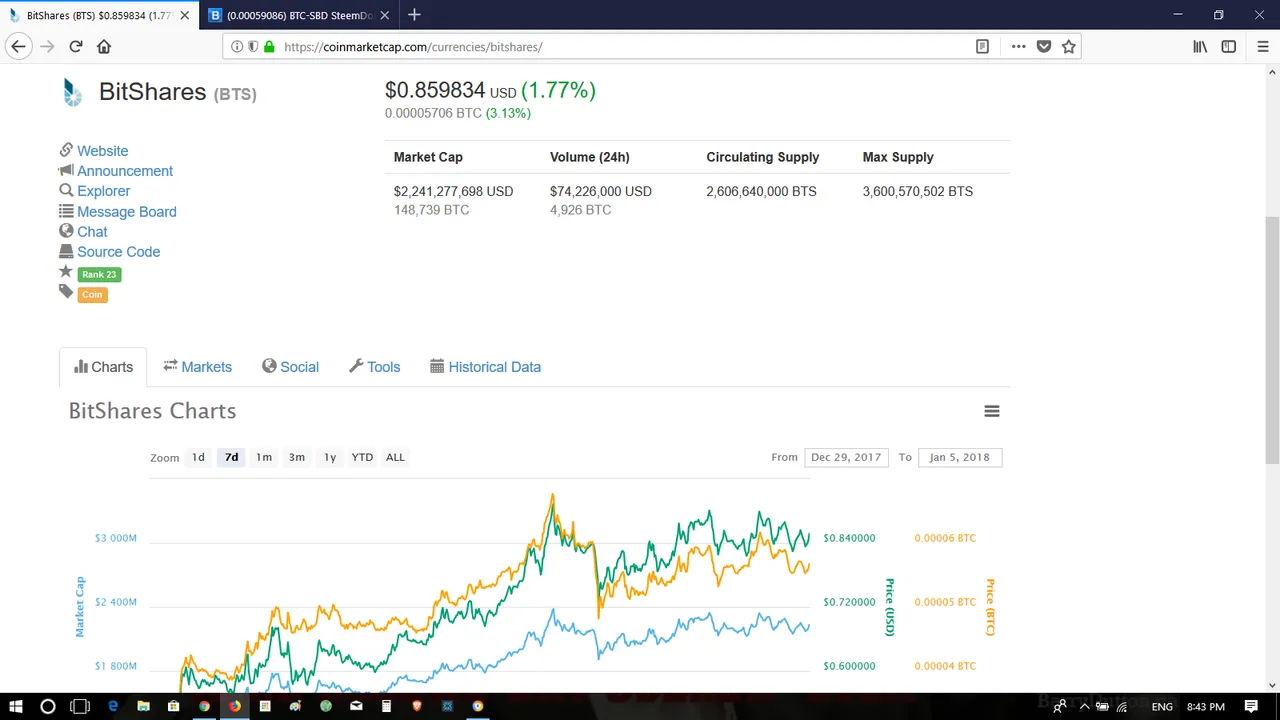Set chart zoom to 1d
Image resolution: width=1280 pixels, height=720 pixels.
coord(198,457)
